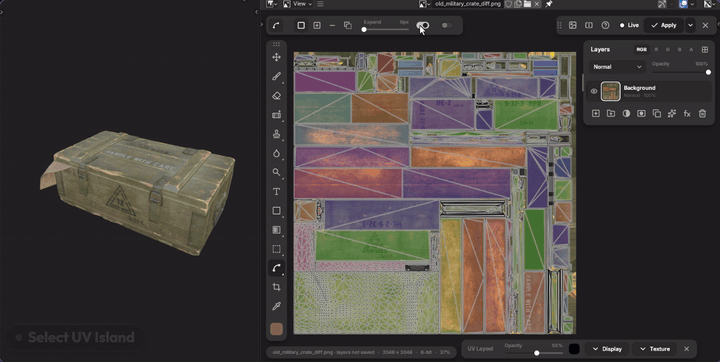Click the old_military_crate_diff.png name field
The image size is (720, 362).
pos(467,4)
